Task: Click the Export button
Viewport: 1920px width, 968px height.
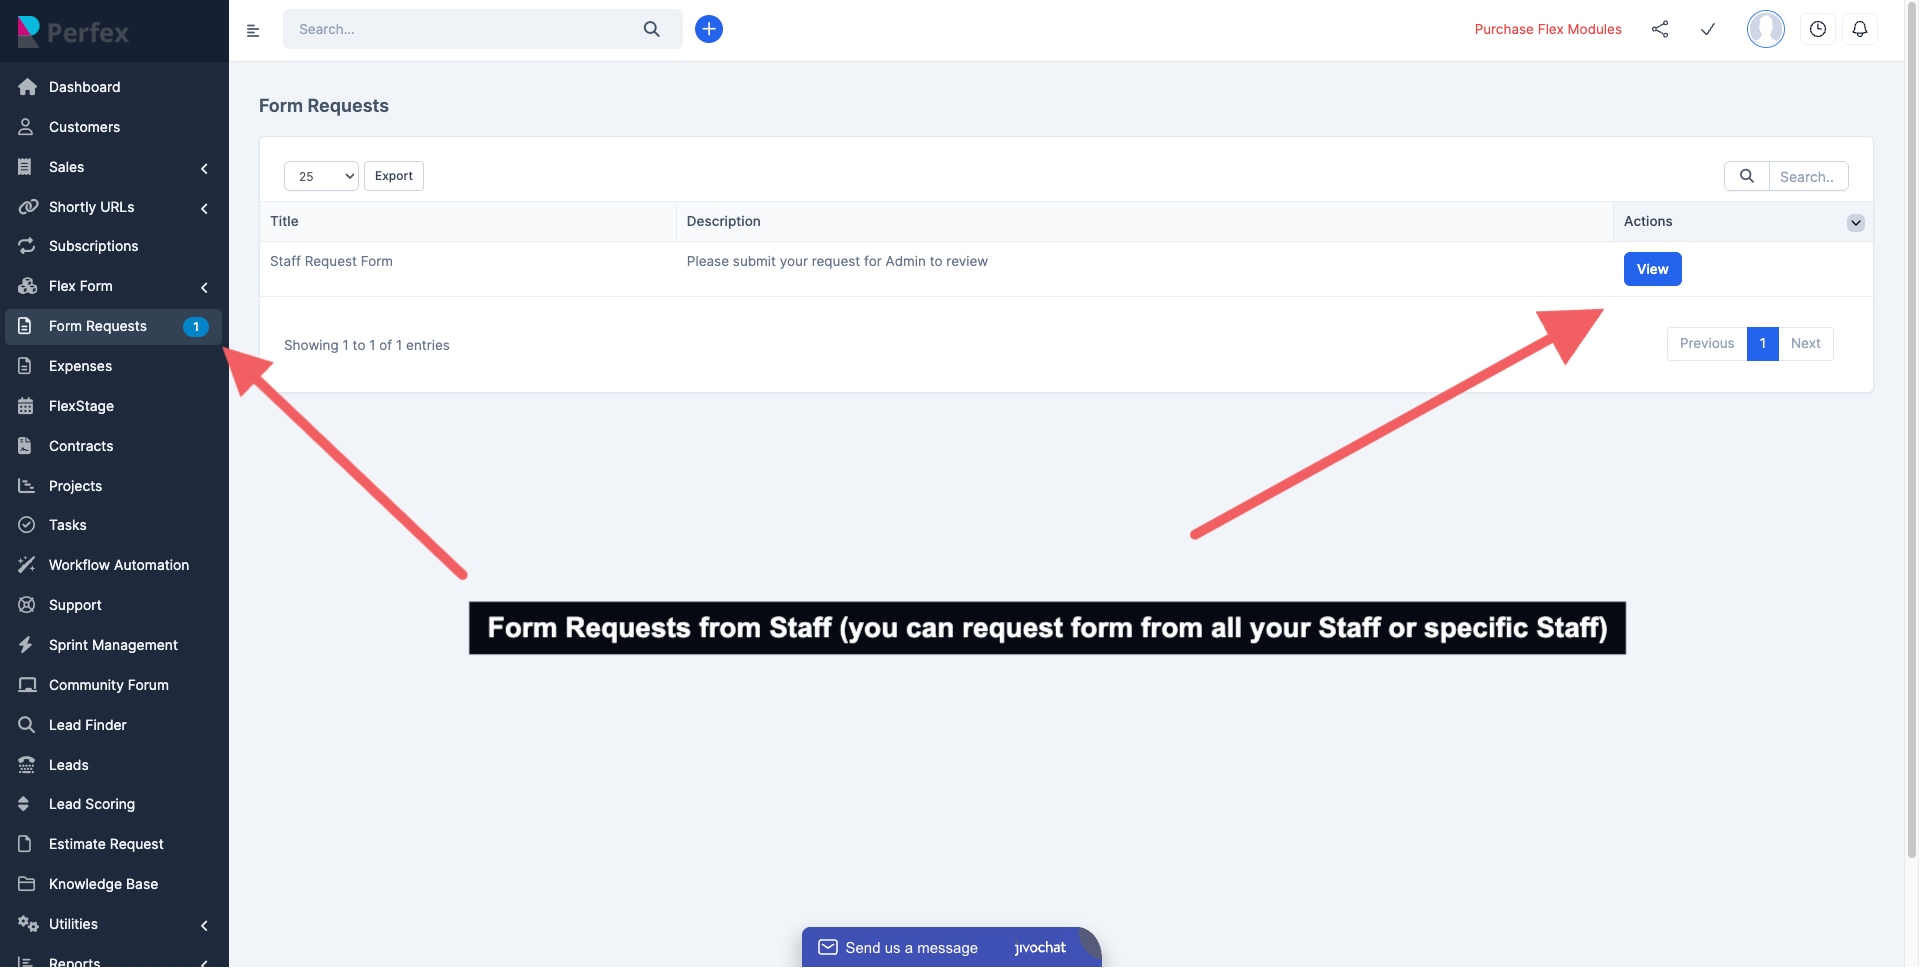Action: (393, 175)
